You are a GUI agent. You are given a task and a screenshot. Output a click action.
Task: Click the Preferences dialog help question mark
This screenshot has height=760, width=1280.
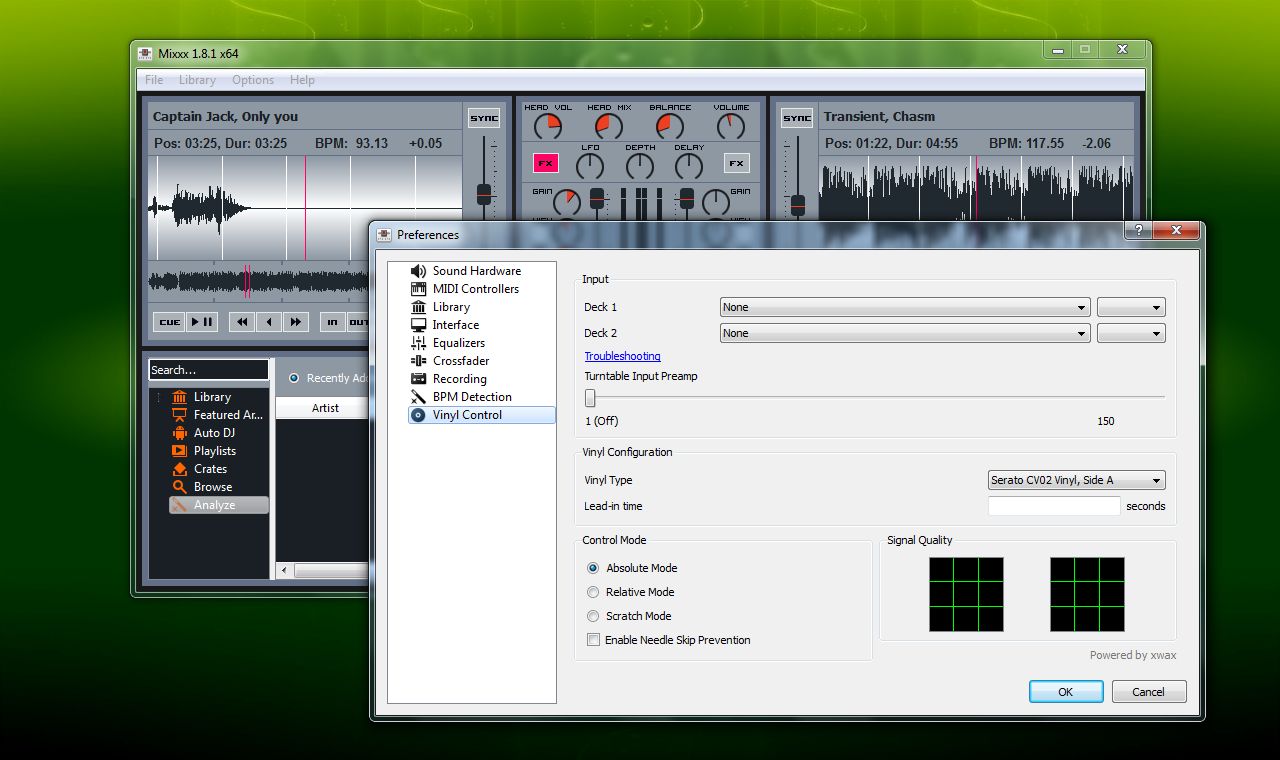pos(1137,230)
